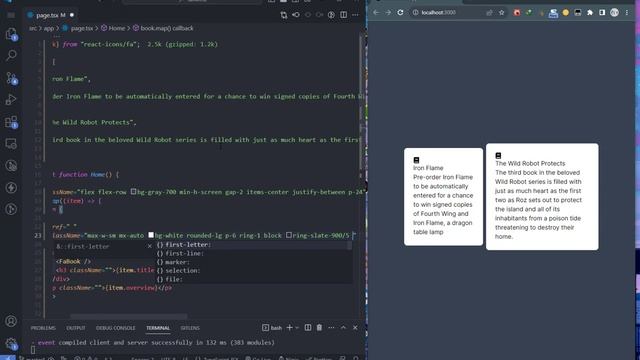
Task: Close the &::first-letter suggestion details
Action: pos(149,246)
